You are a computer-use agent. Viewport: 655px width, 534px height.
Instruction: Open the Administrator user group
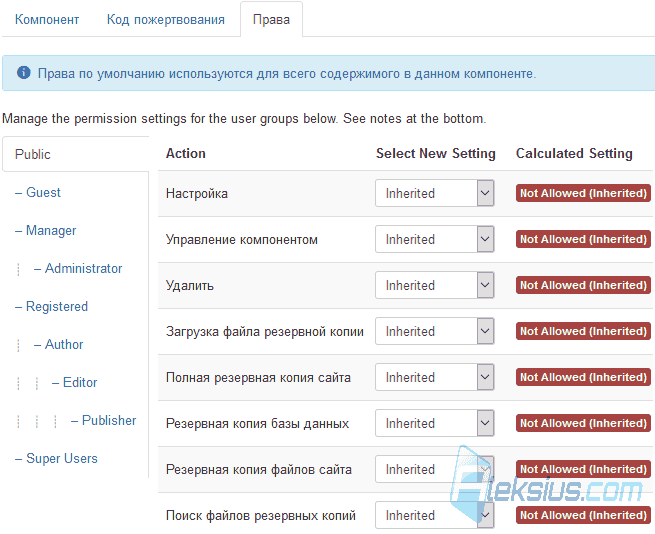(83, 268)
